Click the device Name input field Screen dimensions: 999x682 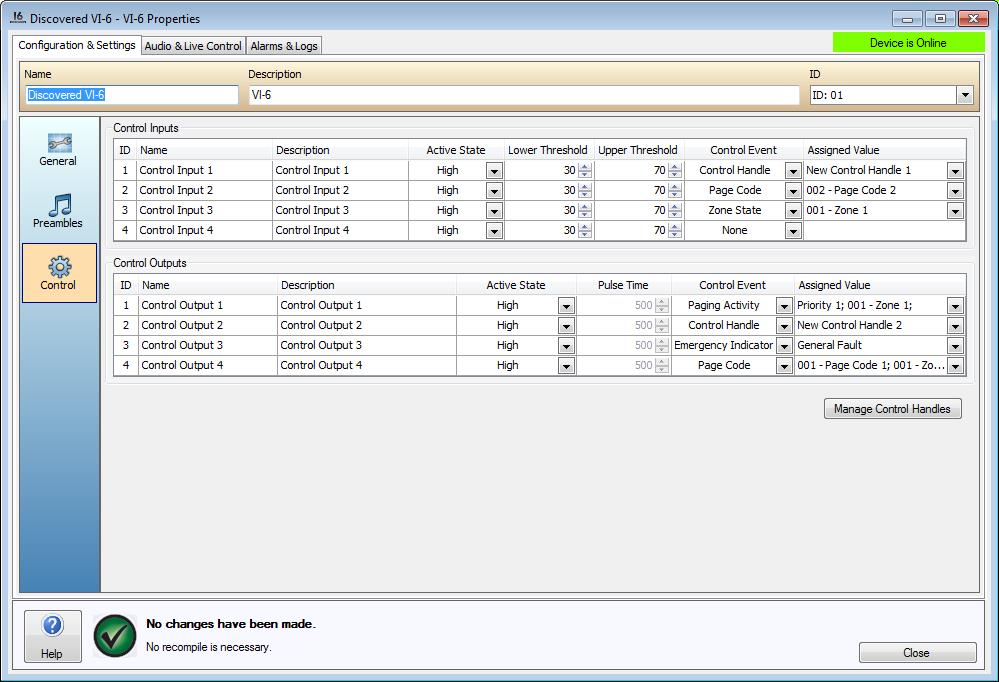click(x=132, y=95)
